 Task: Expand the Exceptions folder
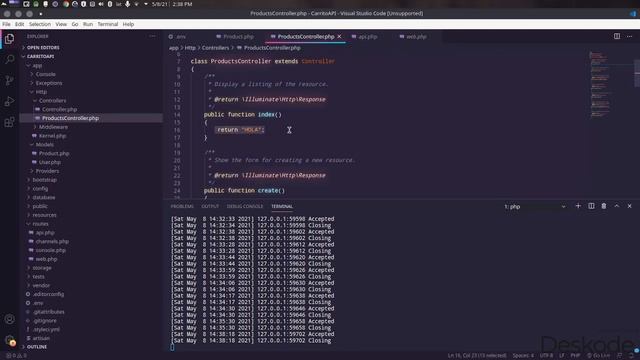click(49, 83)
